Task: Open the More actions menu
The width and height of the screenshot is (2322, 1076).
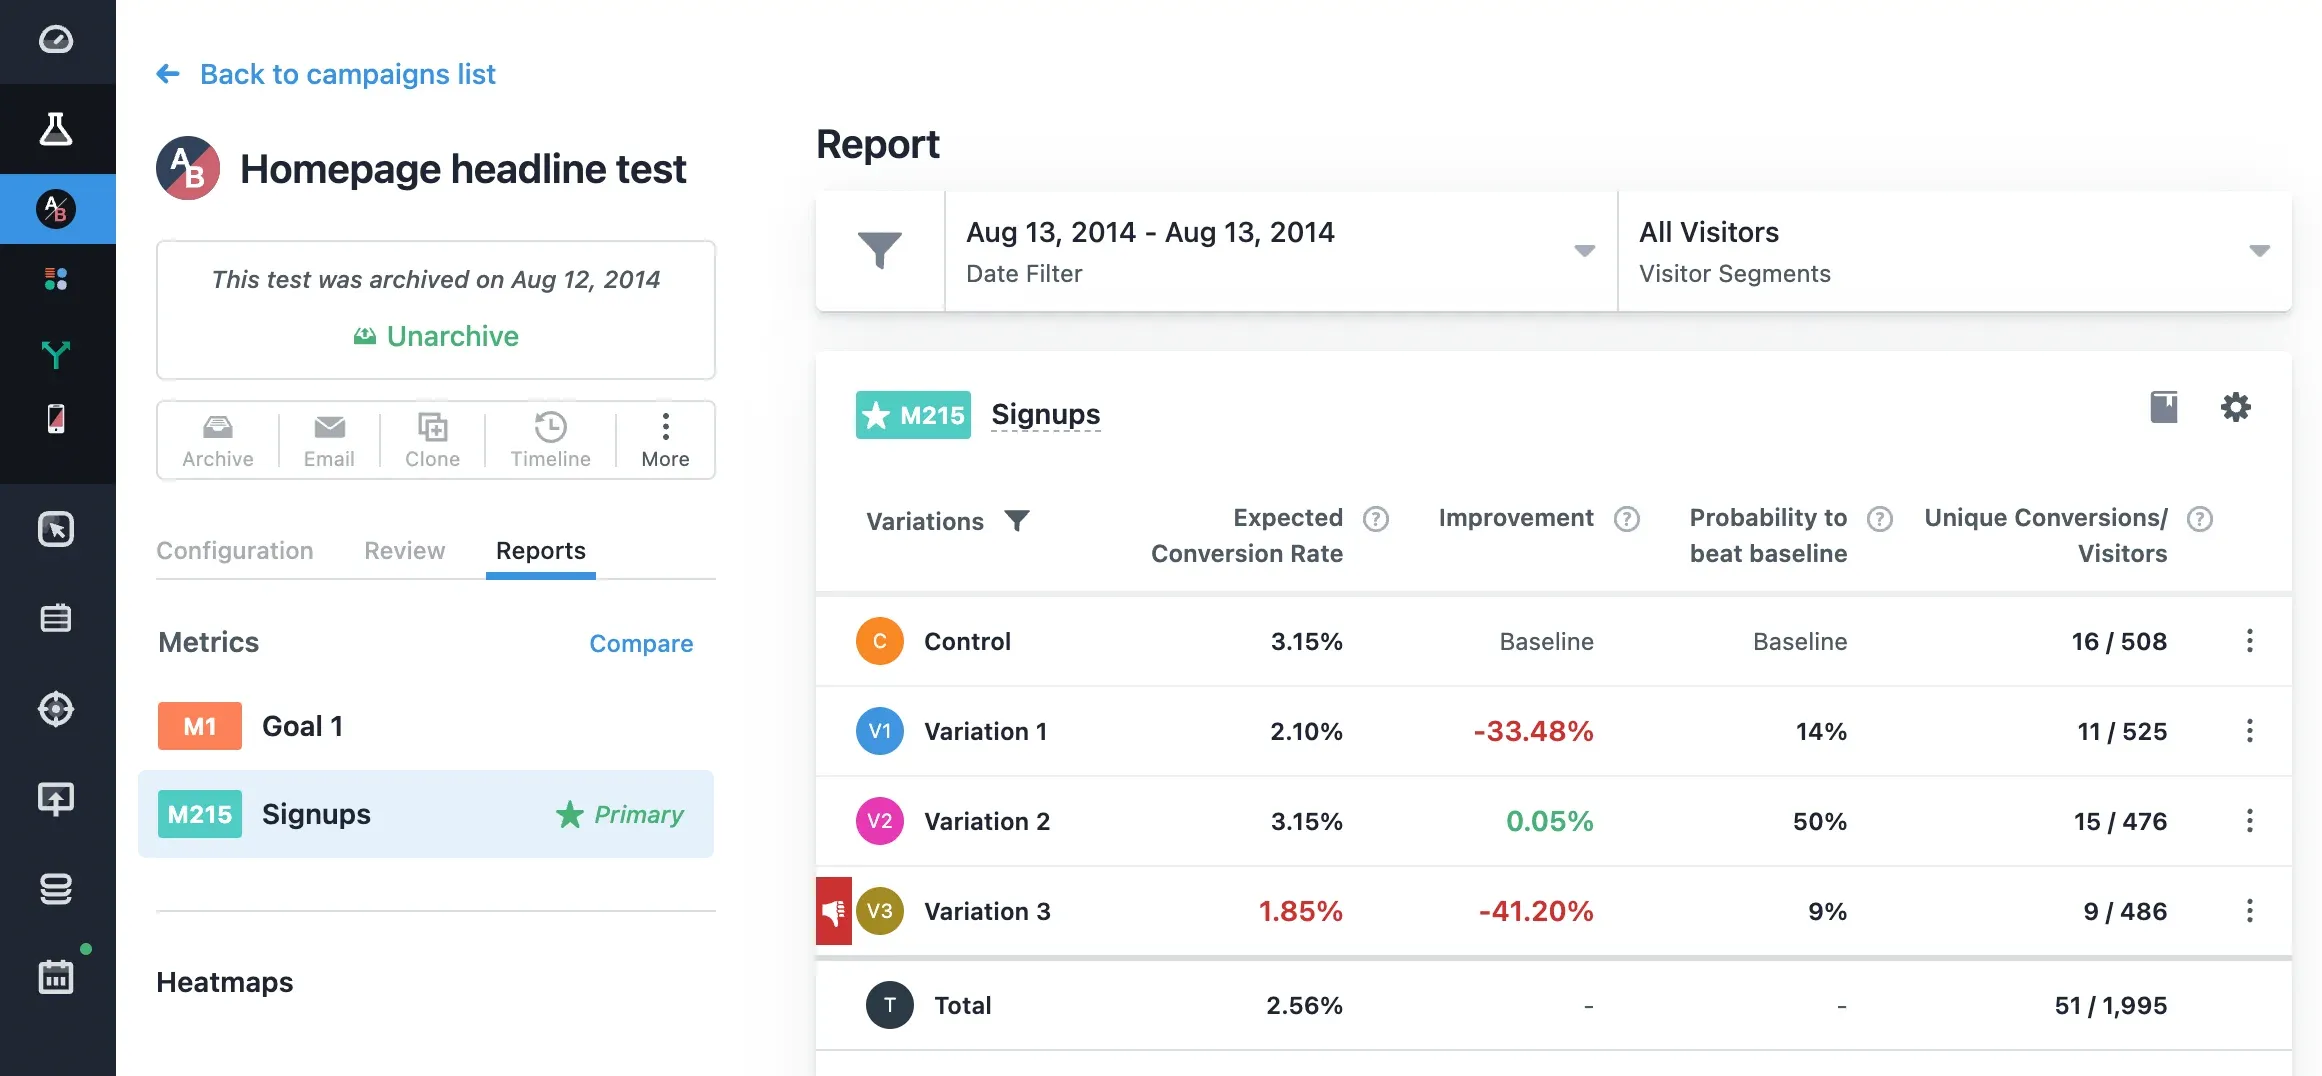Action: pos(665,439)
